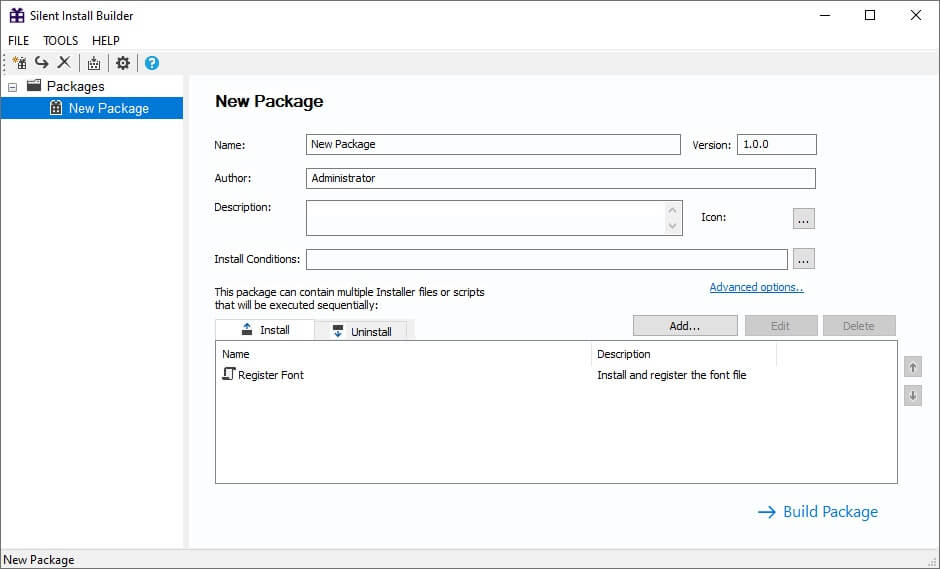The width and height of the screenshot is (940, 569).
Task: Move item down with the down arrow
Action: coord(912,396)
